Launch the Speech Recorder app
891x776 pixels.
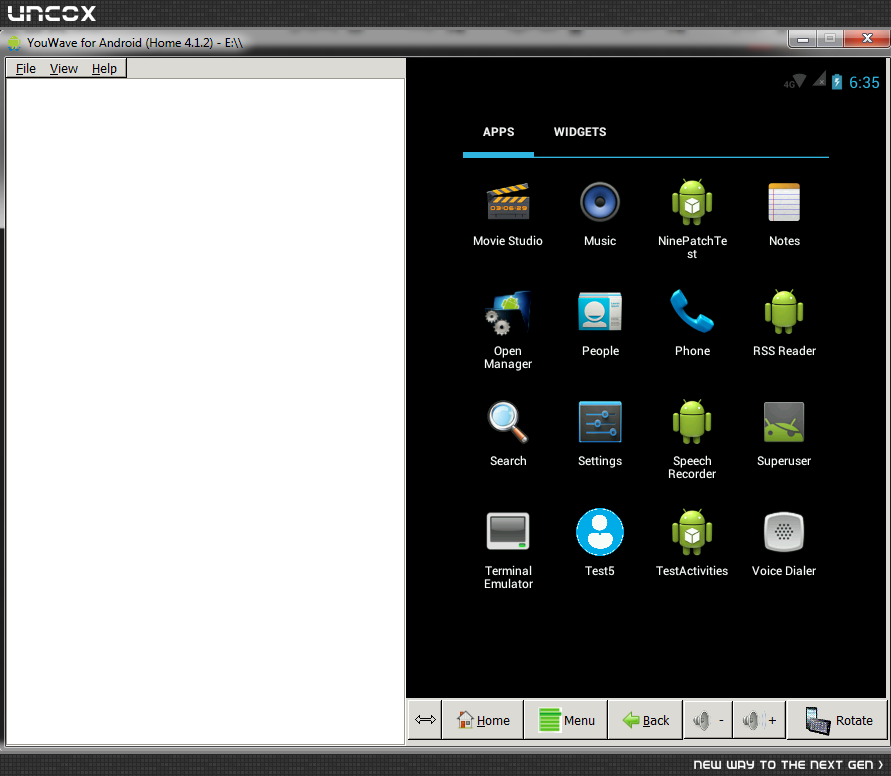point(692,440)
